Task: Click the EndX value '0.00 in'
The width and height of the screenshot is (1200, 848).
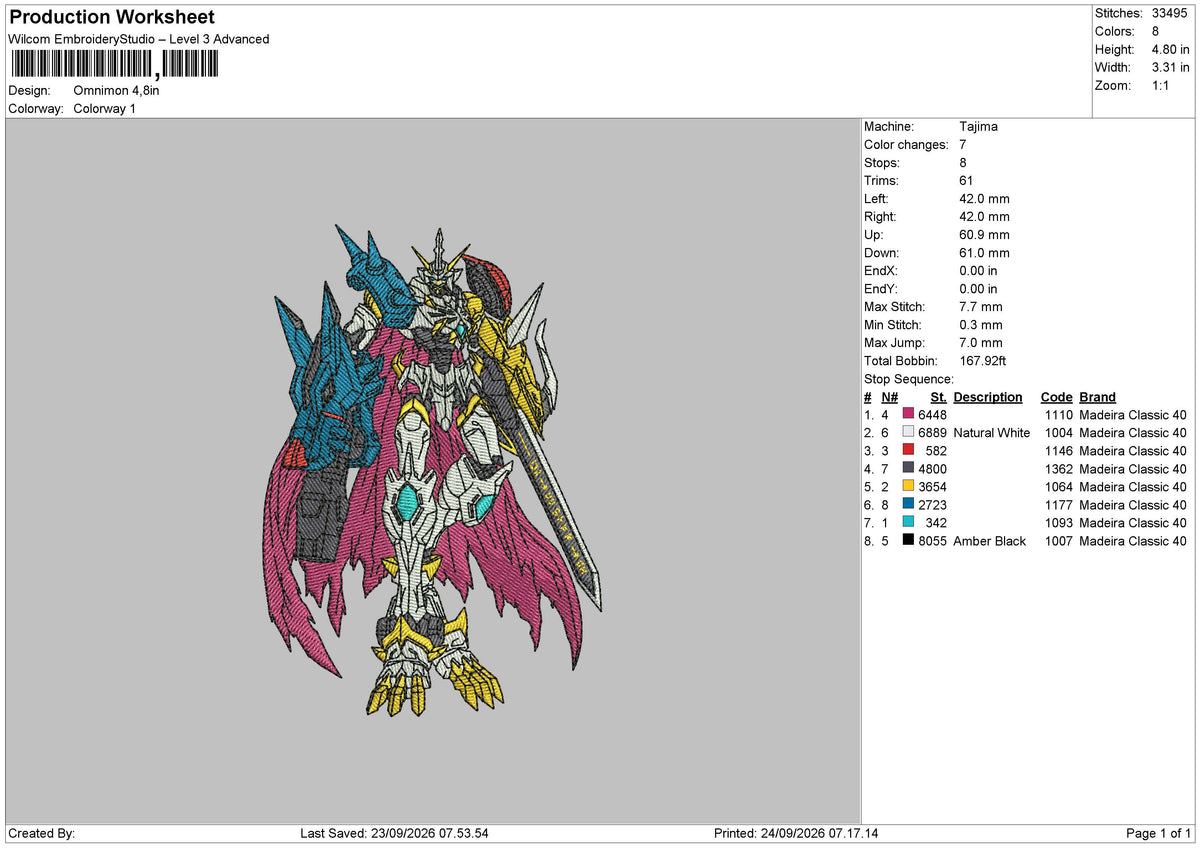Action: [978, 271]
